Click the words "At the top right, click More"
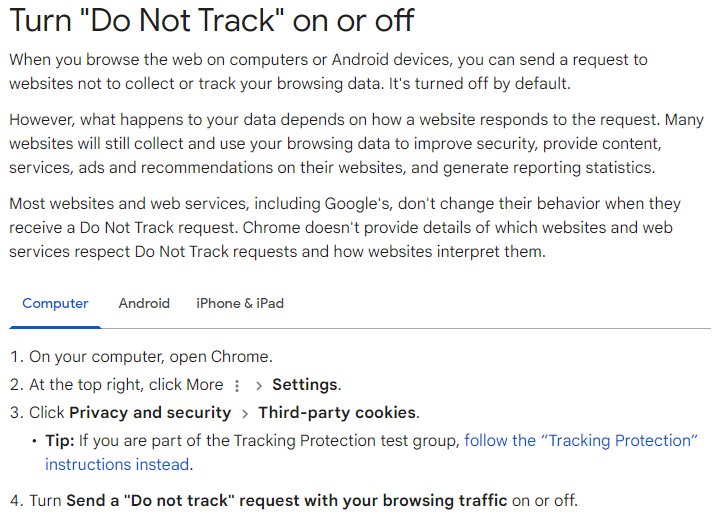This screenshot has height=527, width=727. tap(126, 385)
